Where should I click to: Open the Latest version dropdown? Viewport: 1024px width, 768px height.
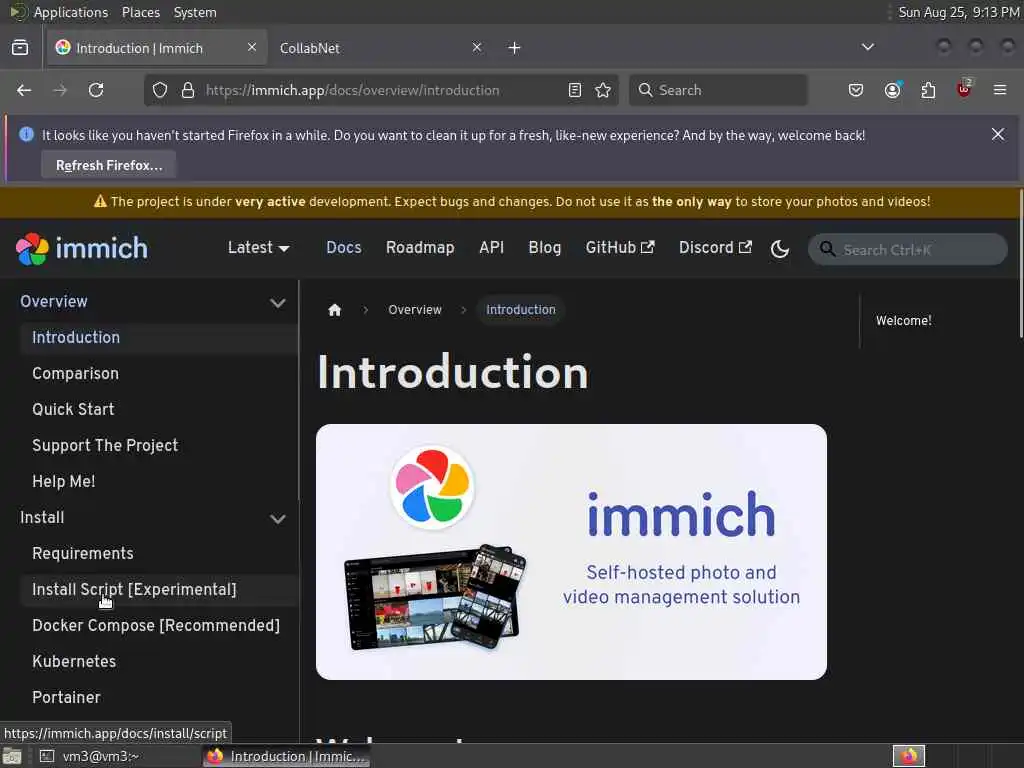259,248
